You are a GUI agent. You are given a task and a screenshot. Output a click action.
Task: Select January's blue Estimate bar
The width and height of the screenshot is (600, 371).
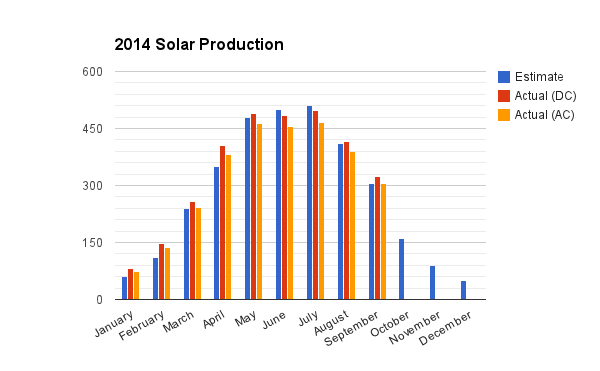(x=124, y=288)
